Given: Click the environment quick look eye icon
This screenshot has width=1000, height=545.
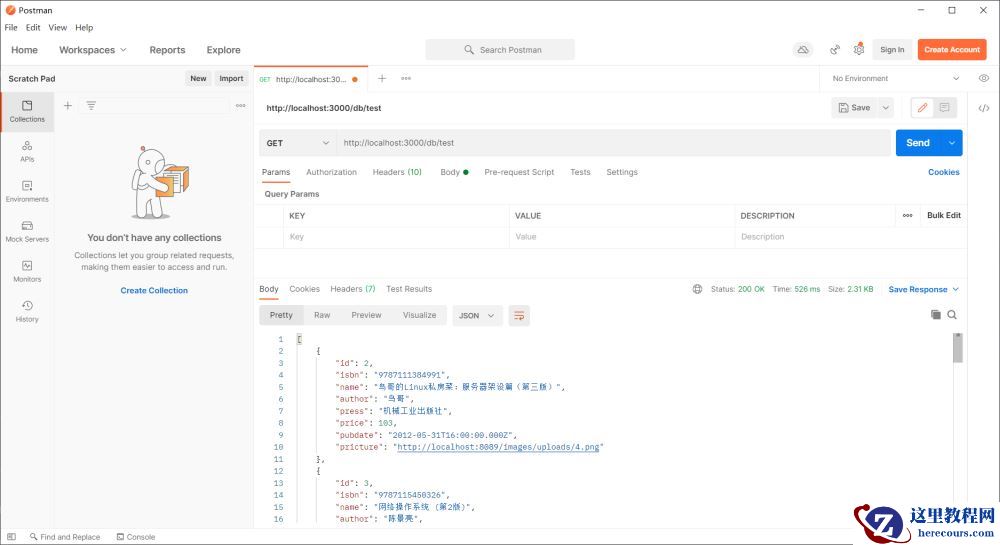Looking at the screenshot, I should click(984, 78).
